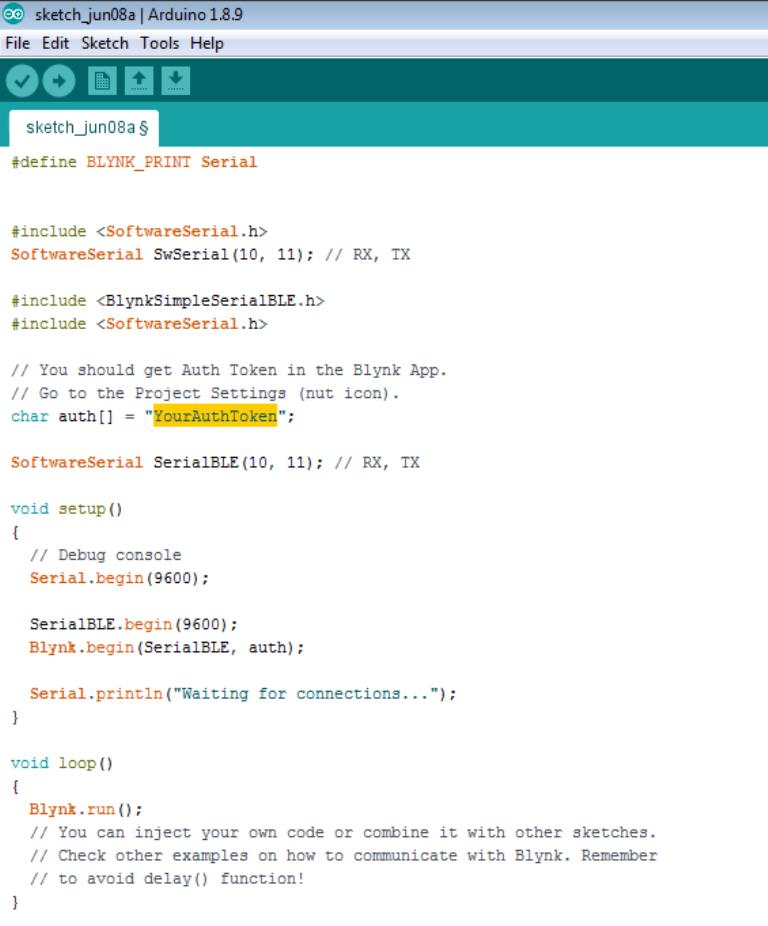The height and width of the screenshot is (926, 768).
Task: Open the Edit menu
Action: click(x=54, y=43)
